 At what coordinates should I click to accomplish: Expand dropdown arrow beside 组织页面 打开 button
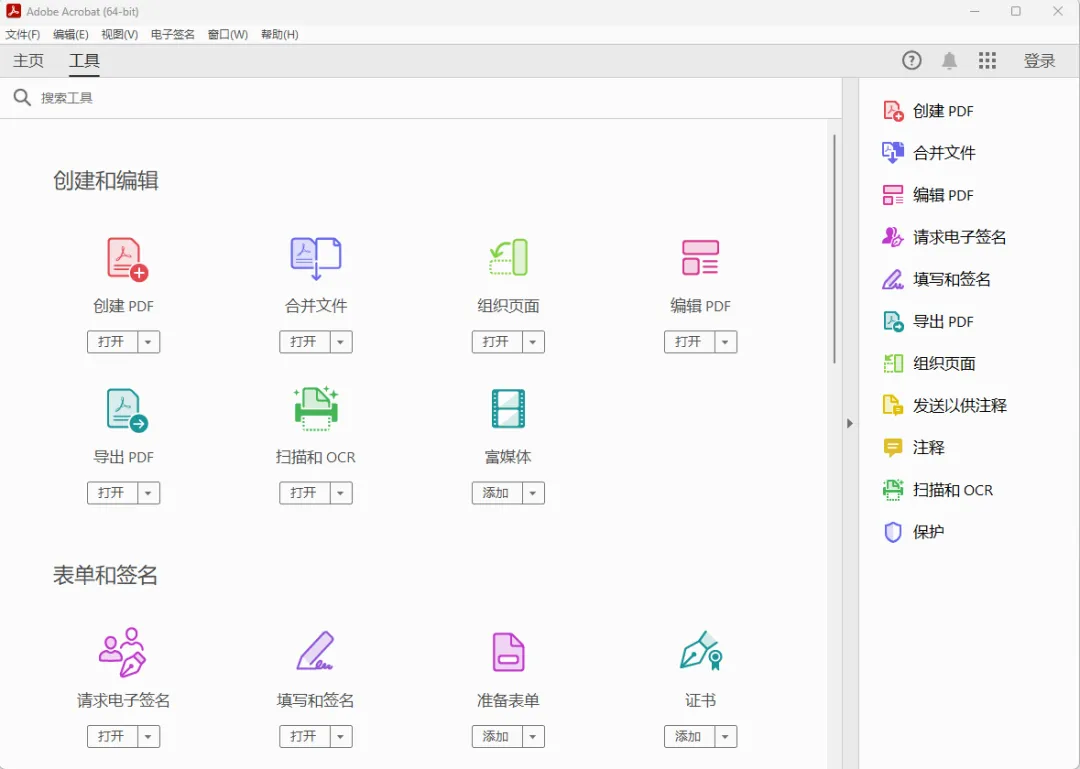point(532,342)
